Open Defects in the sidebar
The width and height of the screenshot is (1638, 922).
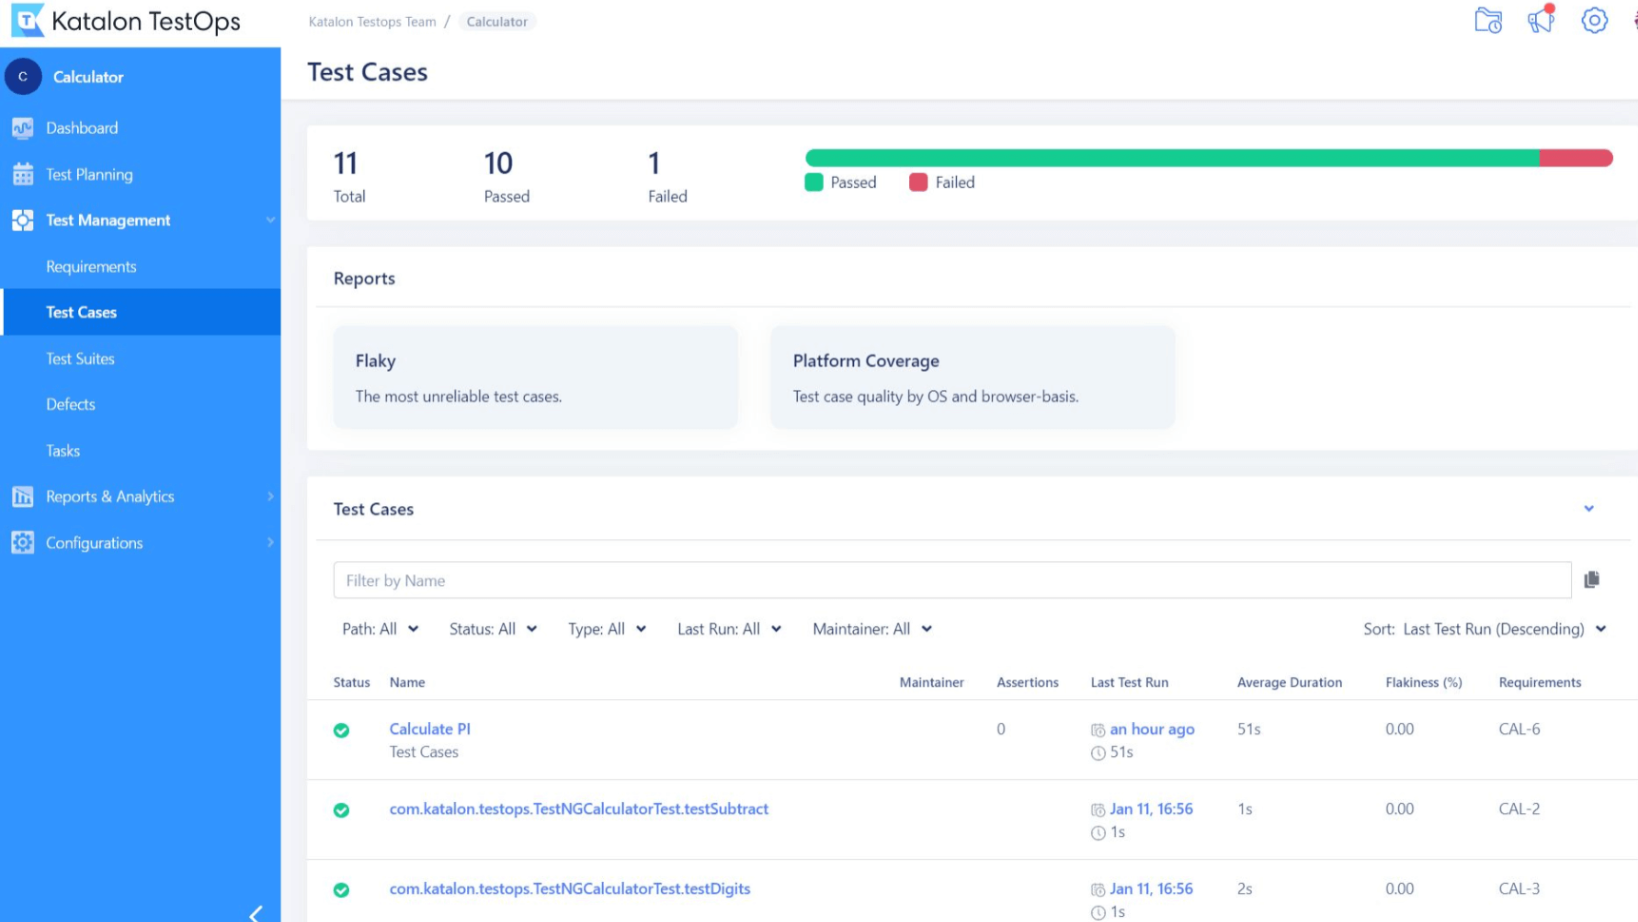[70, 404]
